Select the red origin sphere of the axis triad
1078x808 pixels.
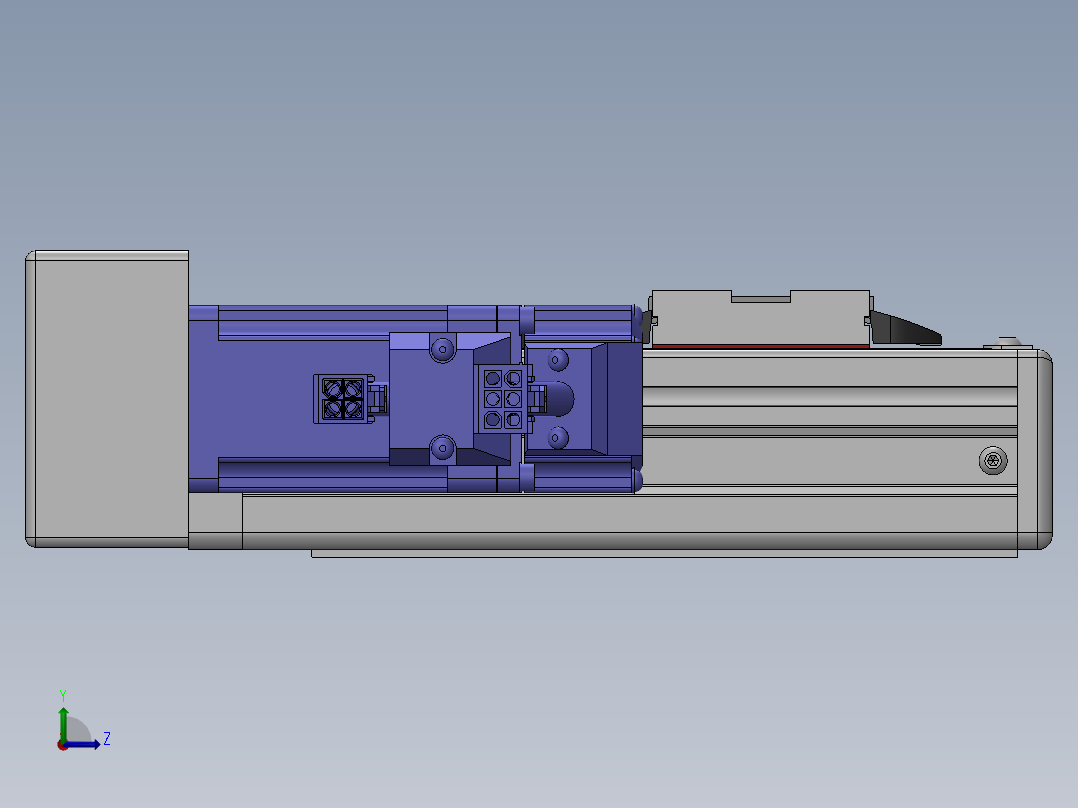pyautogui.click(x=63, y=745)
